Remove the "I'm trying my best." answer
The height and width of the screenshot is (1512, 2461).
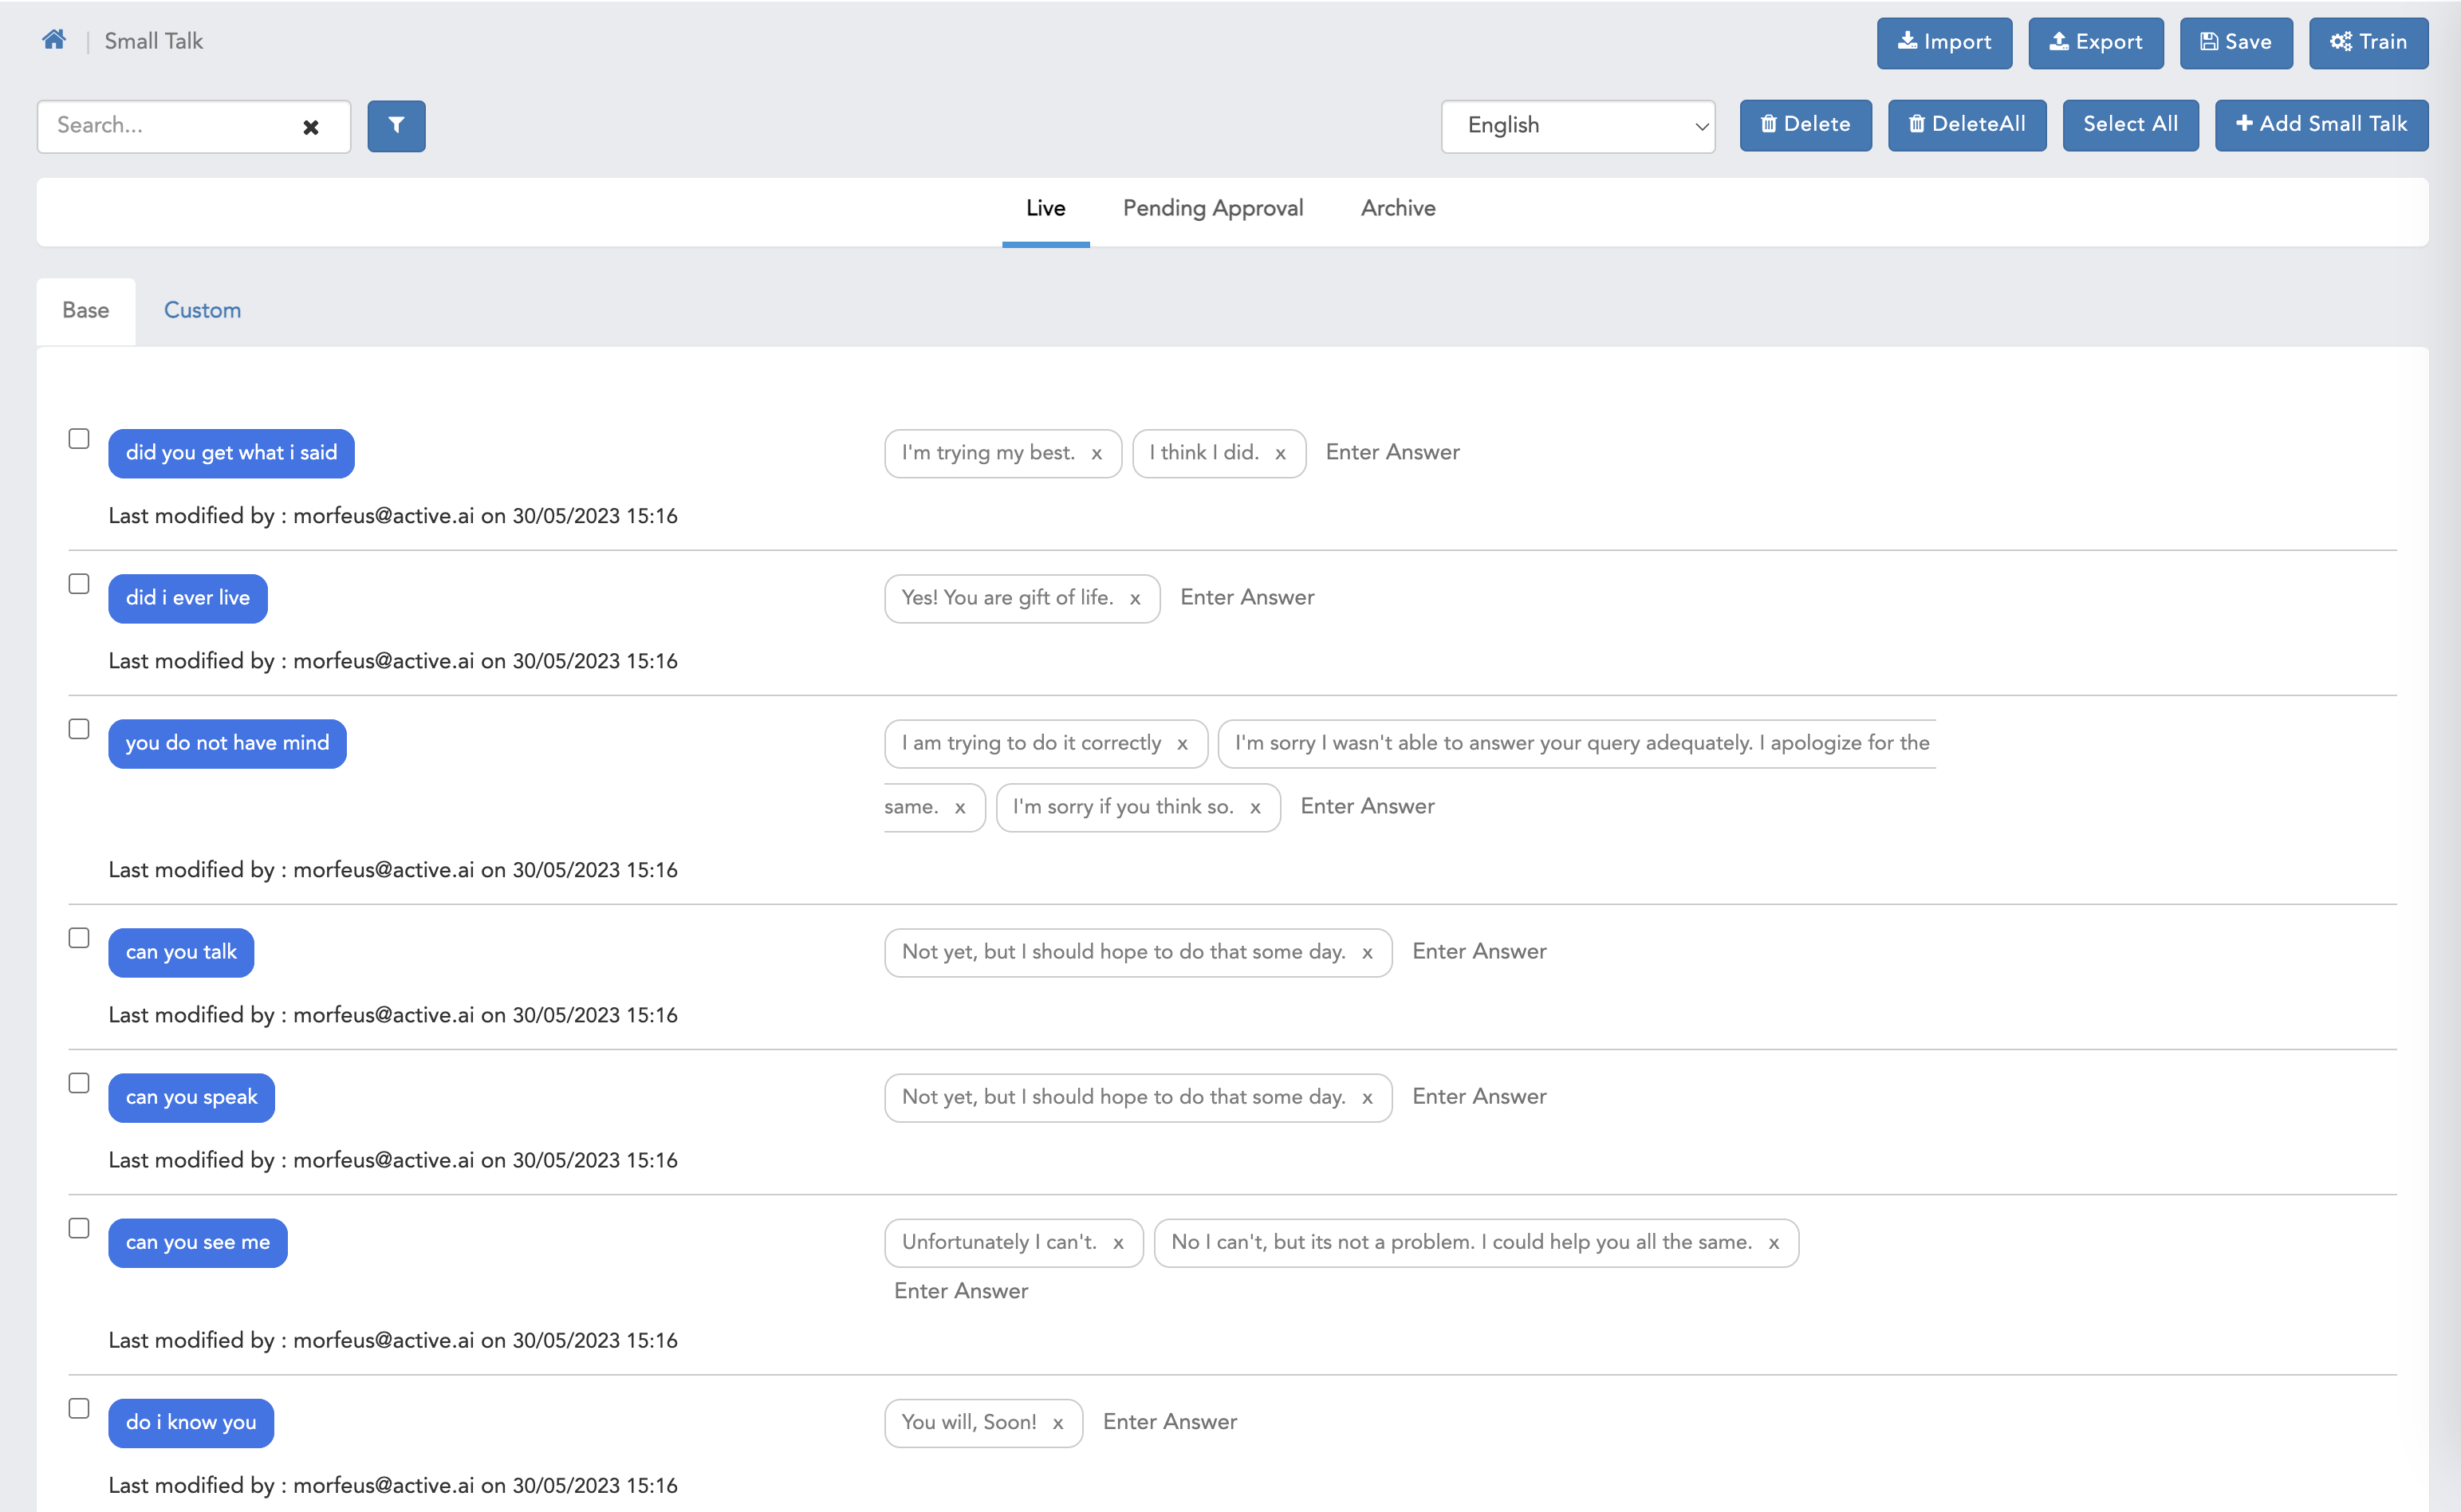(x=1097, y=454)
